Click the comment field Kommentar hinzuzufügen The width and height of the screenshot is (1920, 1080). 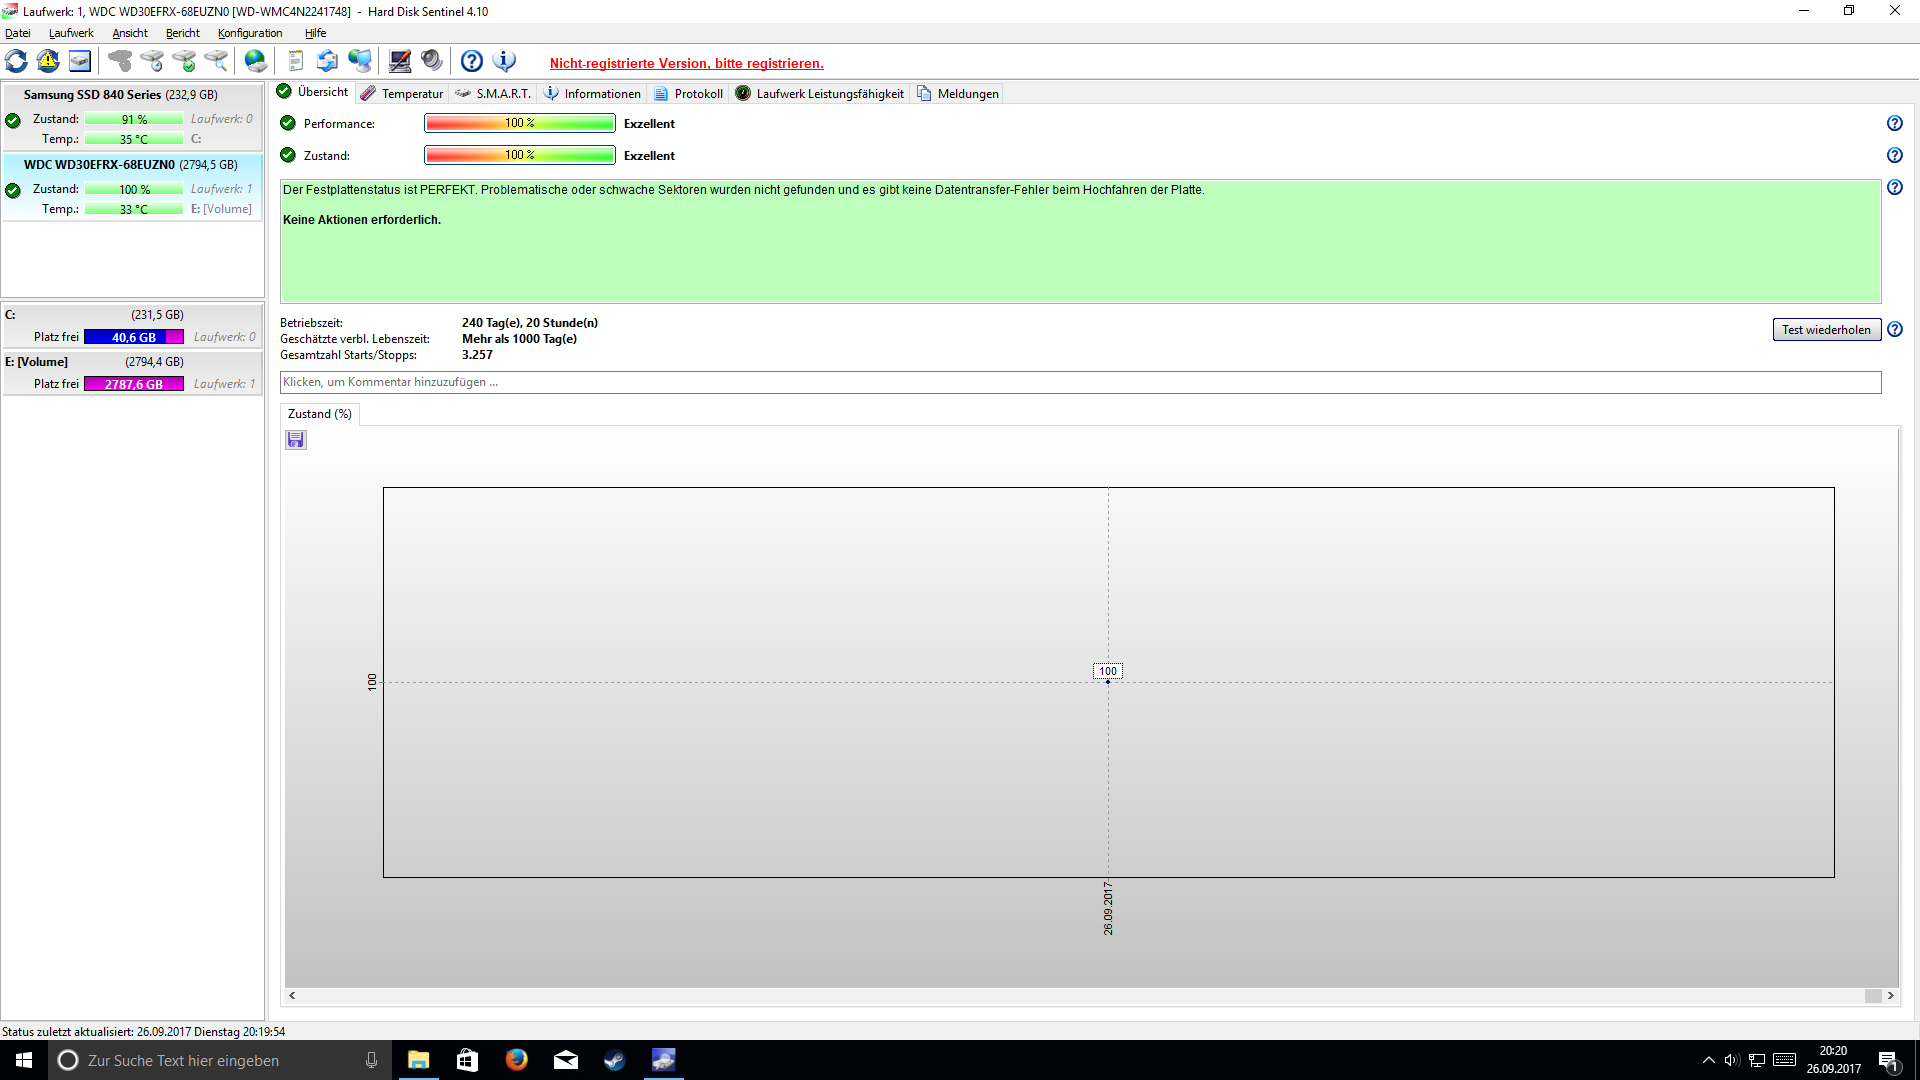pos(1080,382)
